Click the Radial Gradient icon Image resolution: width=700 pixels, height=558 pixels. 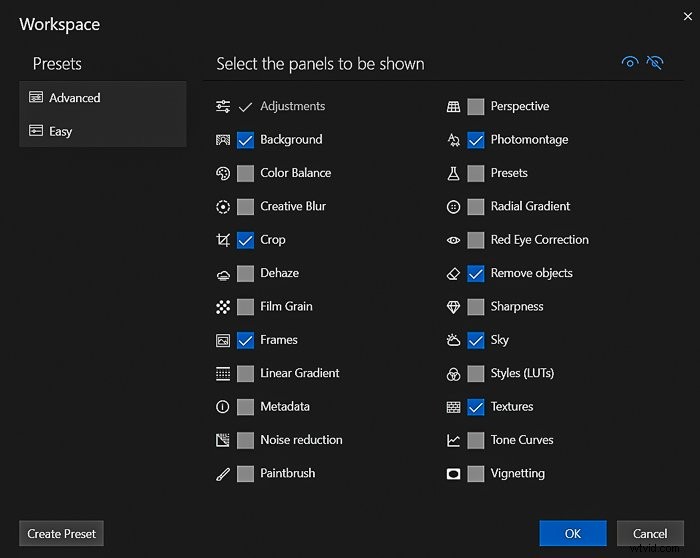click(453, 207)
